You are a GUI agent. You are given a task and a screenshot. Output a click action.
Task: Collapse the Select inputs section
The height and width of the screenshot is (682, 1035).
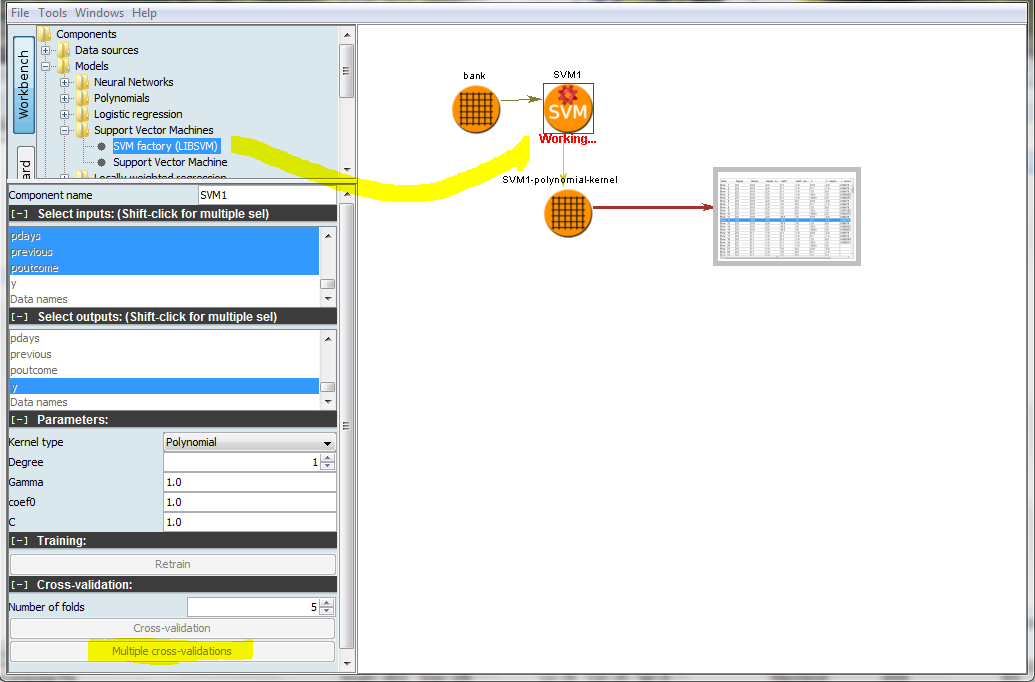(x=19, y=214)
